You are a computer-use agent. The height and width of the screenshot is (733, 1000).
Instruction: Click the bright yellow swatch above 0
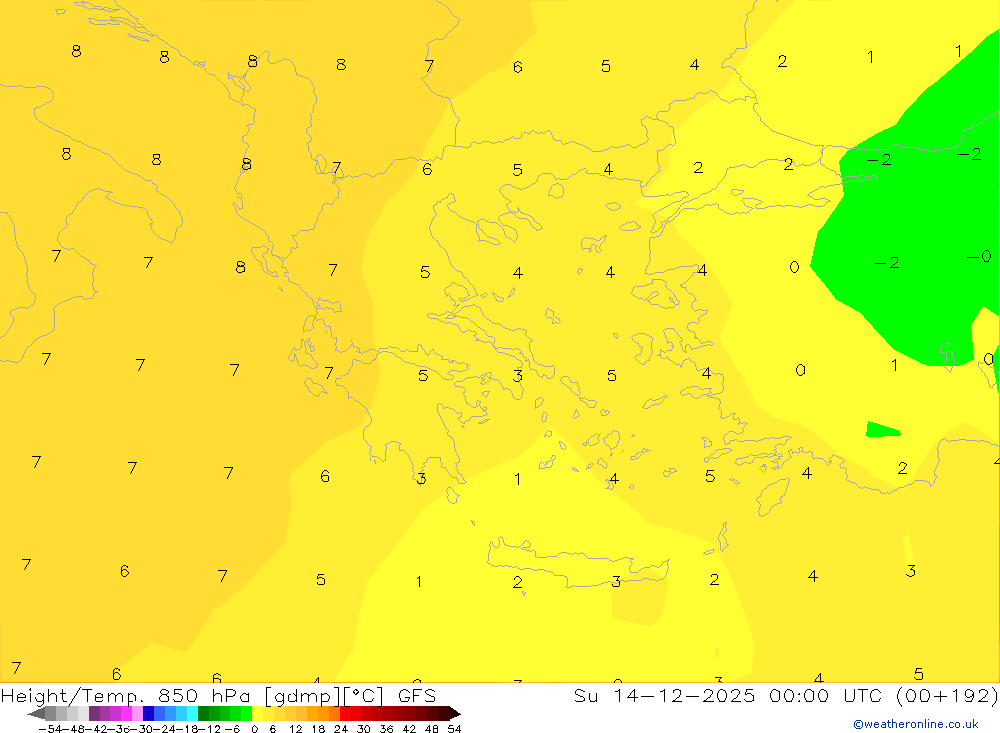tap(258, 713)
